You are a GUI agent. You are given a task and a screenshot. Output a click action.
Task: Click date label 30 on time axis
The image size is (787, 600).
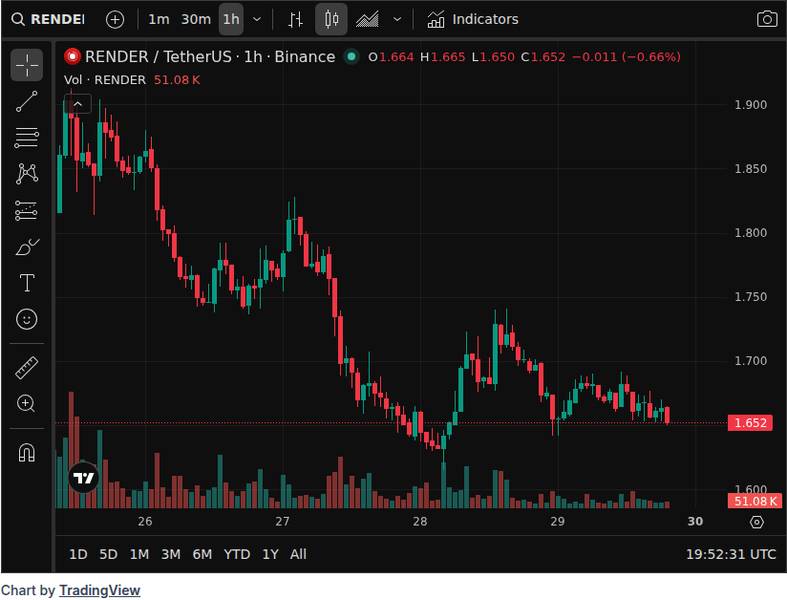(695, 522)
